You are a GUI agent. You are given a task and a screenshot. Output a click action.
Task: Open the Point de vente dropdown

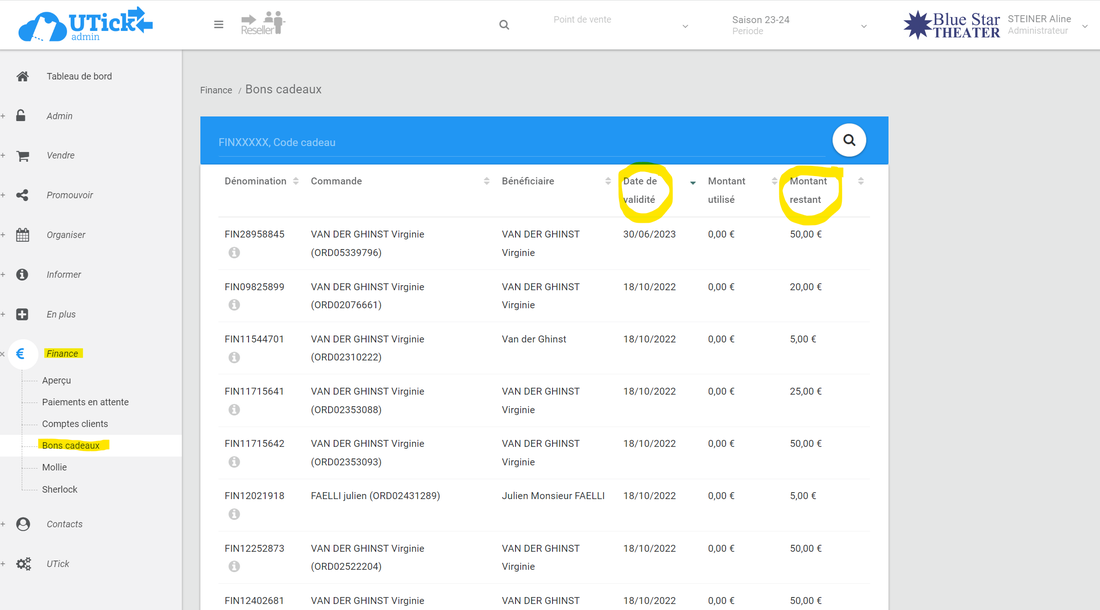click(620, 25)
